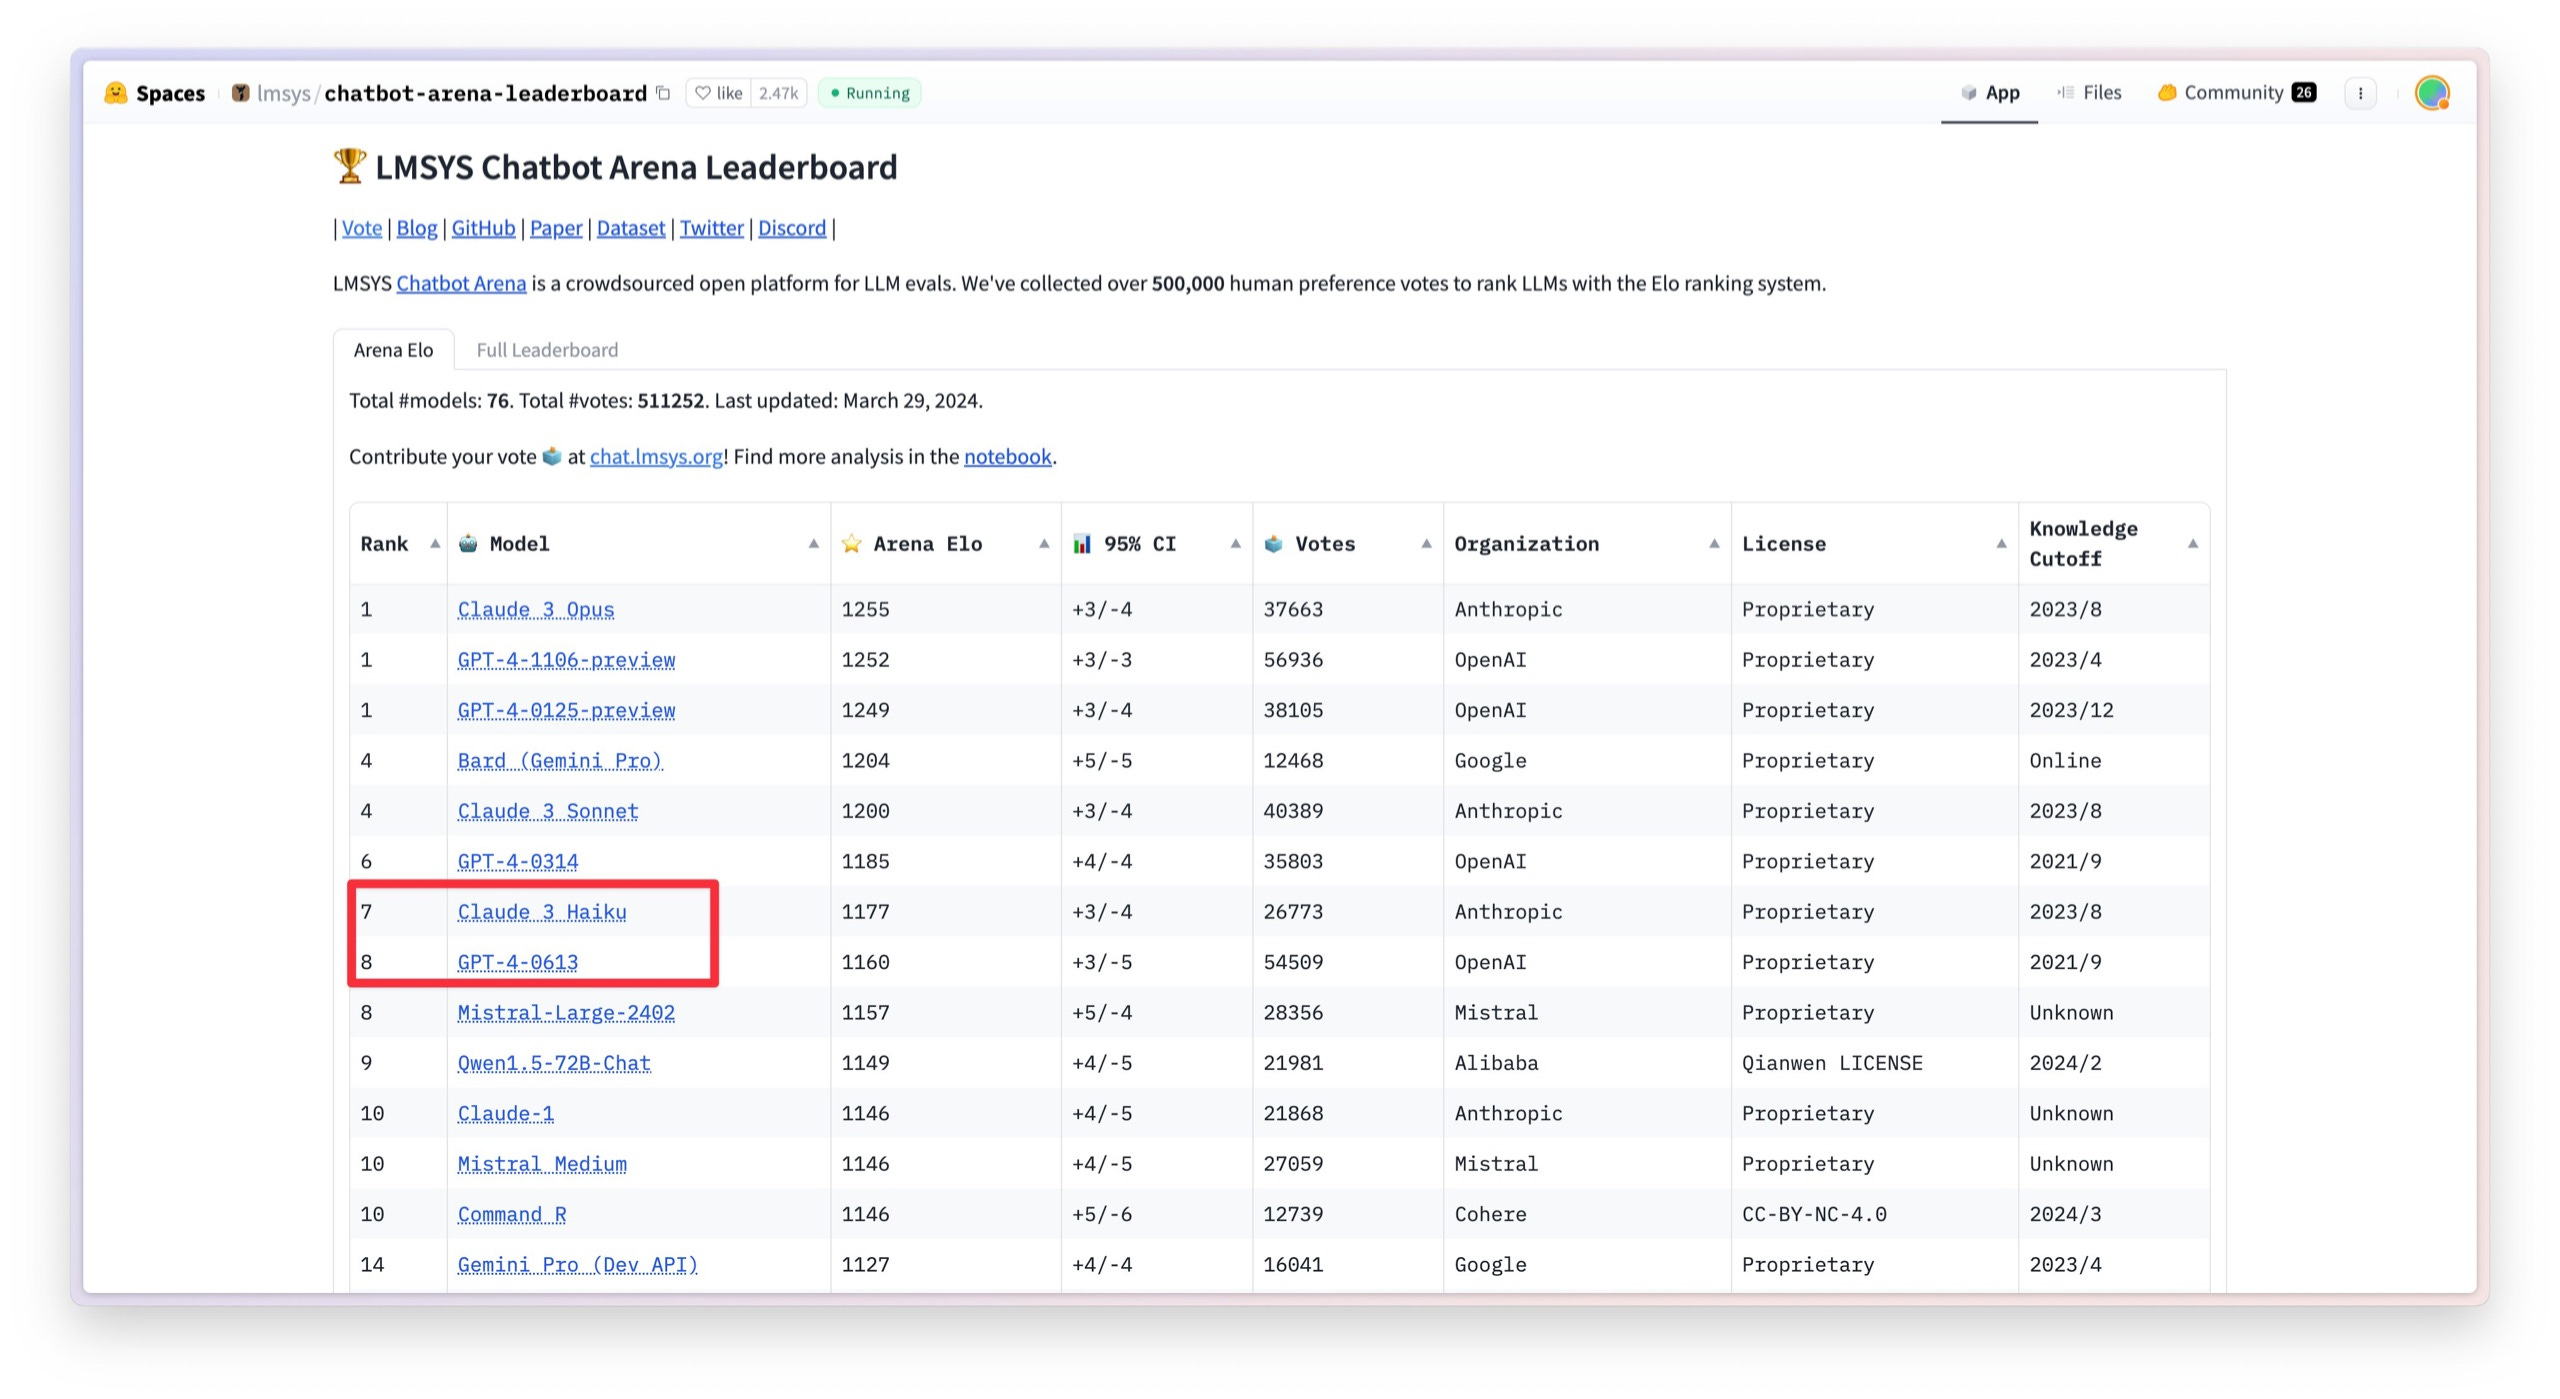Viewport: 2560px width, 1399px height.
Task: Open the chatbot-arena-leaderboard space link
Action: tap(485, 93)
